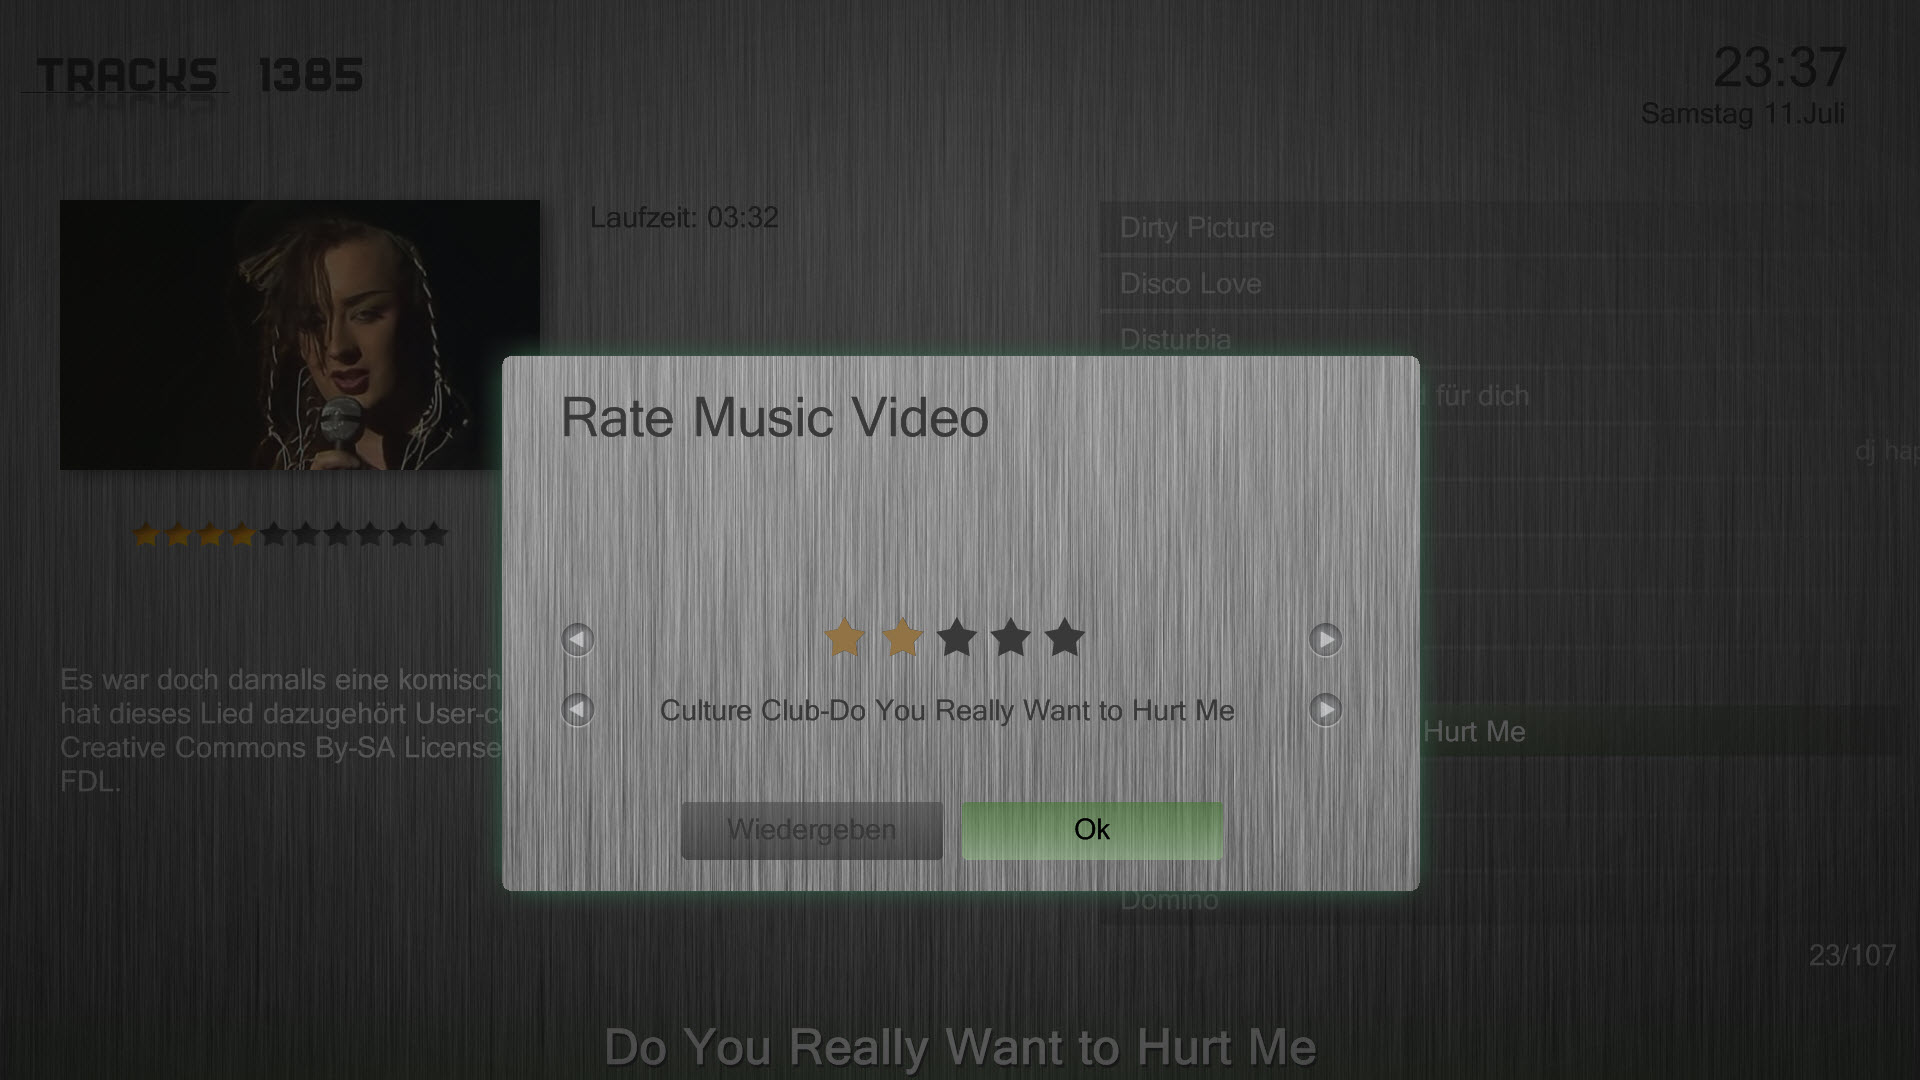Set rating to three stars in dialog
Screen dimensions: 1920x1080
tap(957, 637)
